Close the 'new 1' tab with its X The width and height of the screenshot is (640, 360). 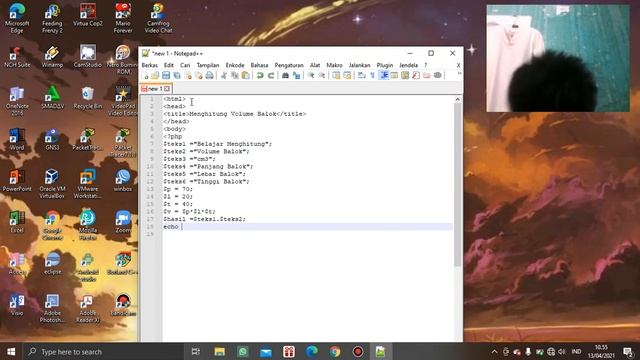(167, 89)
